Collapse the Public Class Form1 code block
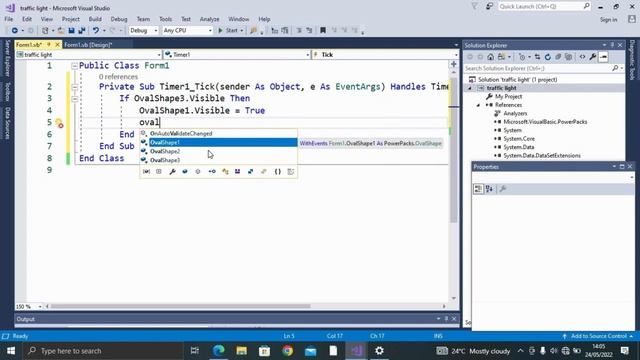 [74, 66]
